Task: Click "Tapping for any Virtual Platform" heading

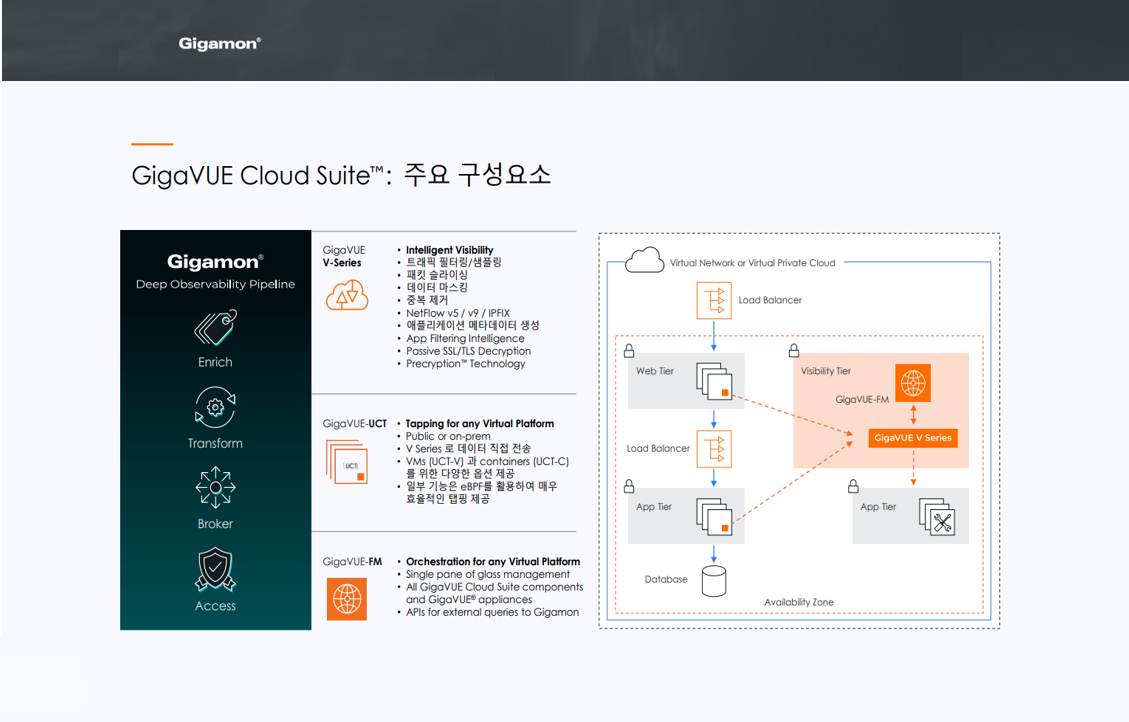Action: (480, 423)
